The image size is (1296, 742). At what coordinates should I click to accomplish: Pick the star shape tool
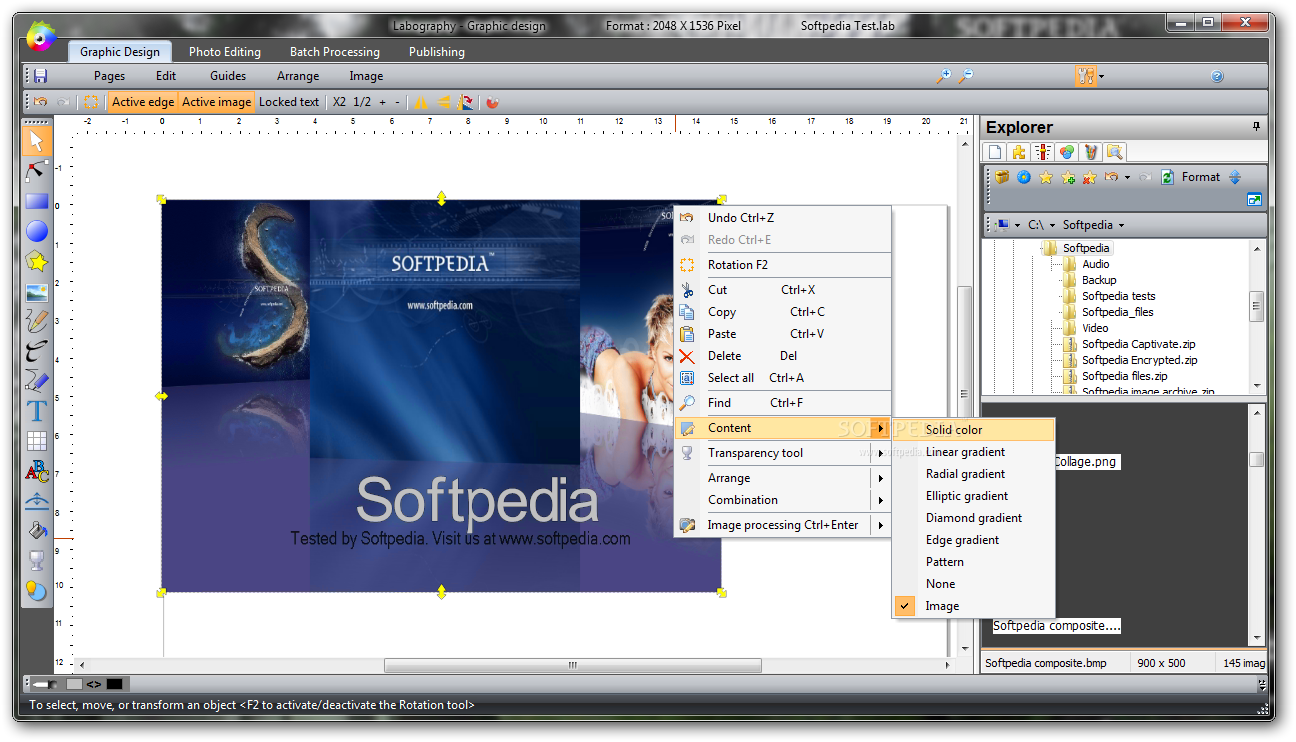(37, 262)
